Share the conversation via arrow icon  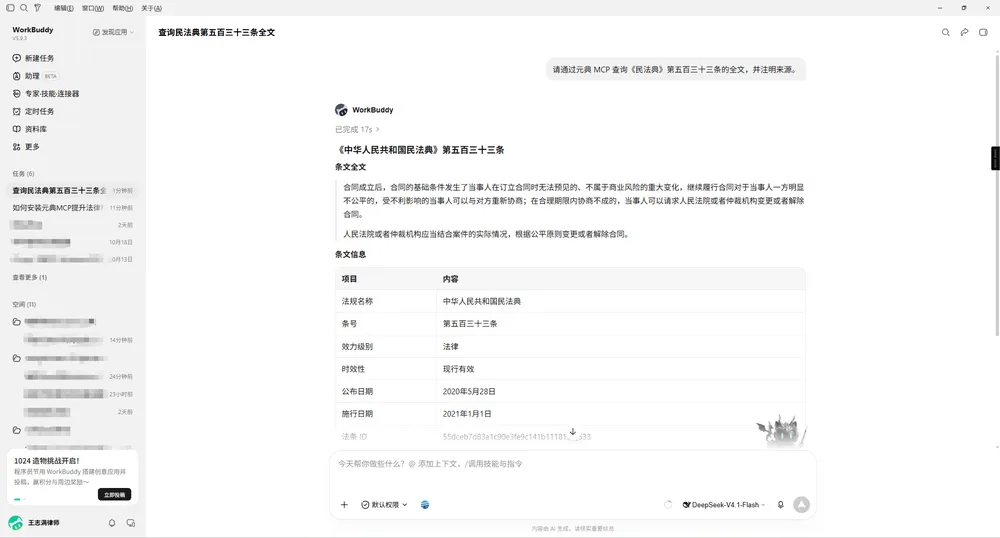(x=964, y=33)
